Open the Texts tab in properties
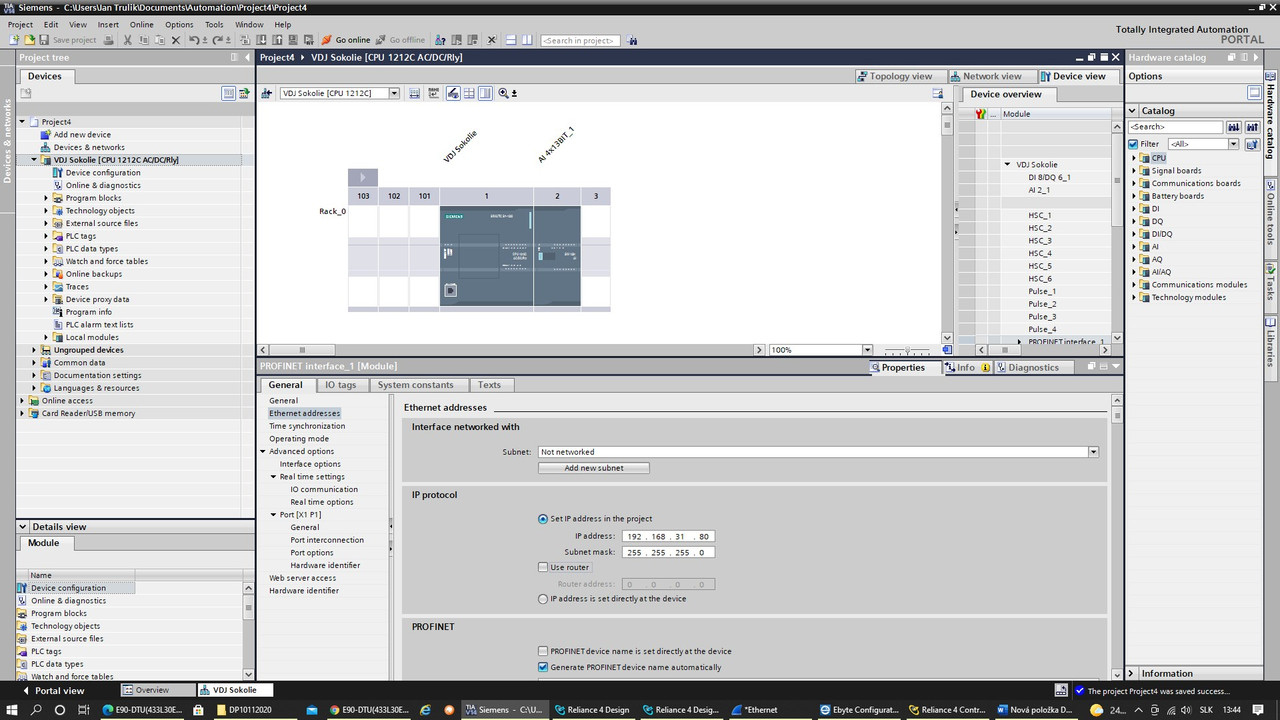This screenshot has height=720, width=1280. pos(489,385)
